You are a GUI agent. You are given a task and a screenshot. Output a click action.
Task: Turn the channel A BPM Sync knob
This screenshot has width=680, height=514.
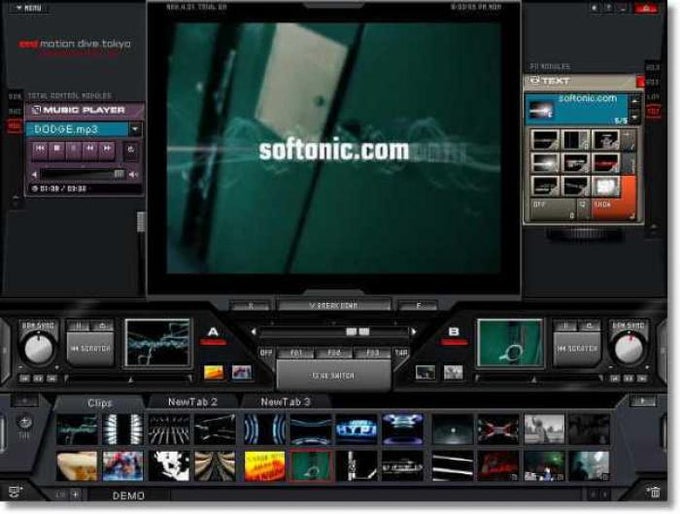[38, 348]
